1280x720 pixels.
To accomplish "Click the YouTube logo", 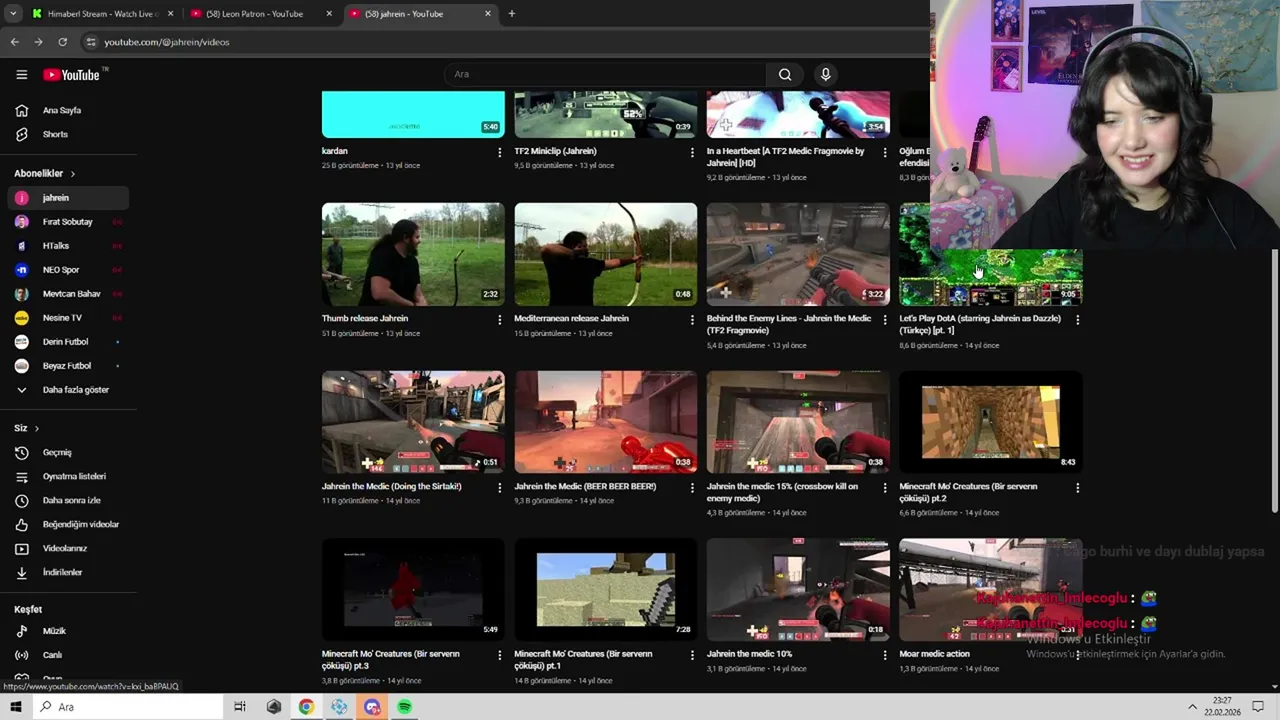I will pos(71,75).
